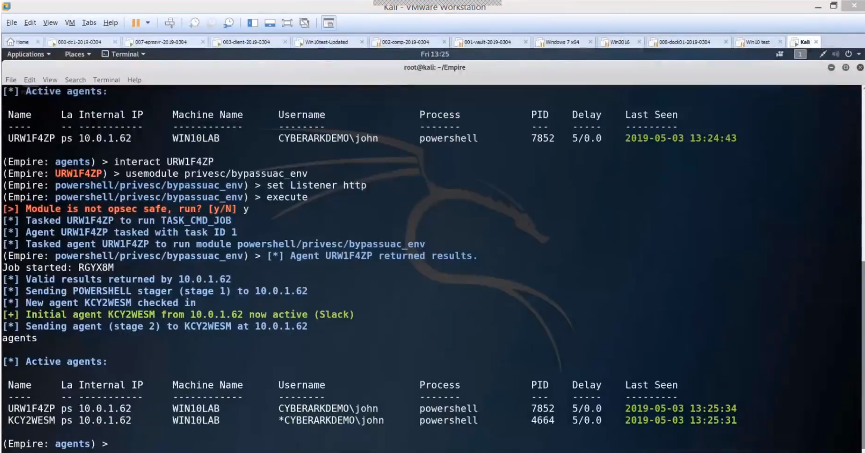Click the Fri 13:25 clock

pos(435,54)
